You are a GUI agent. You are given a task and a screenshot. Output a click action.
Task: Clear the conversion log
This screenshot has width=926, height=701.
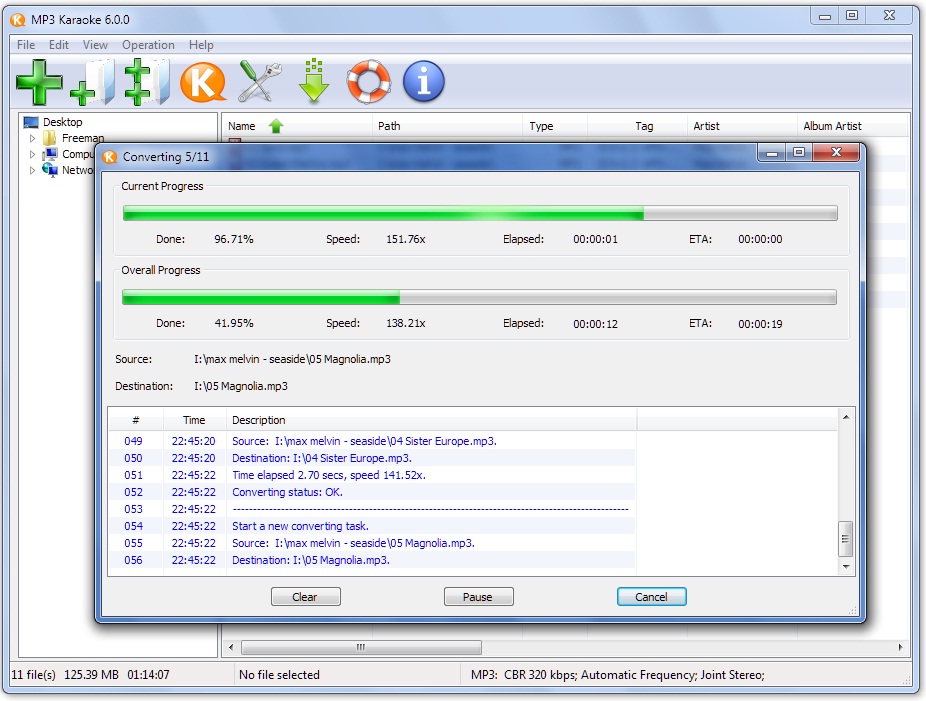(305, 596)
